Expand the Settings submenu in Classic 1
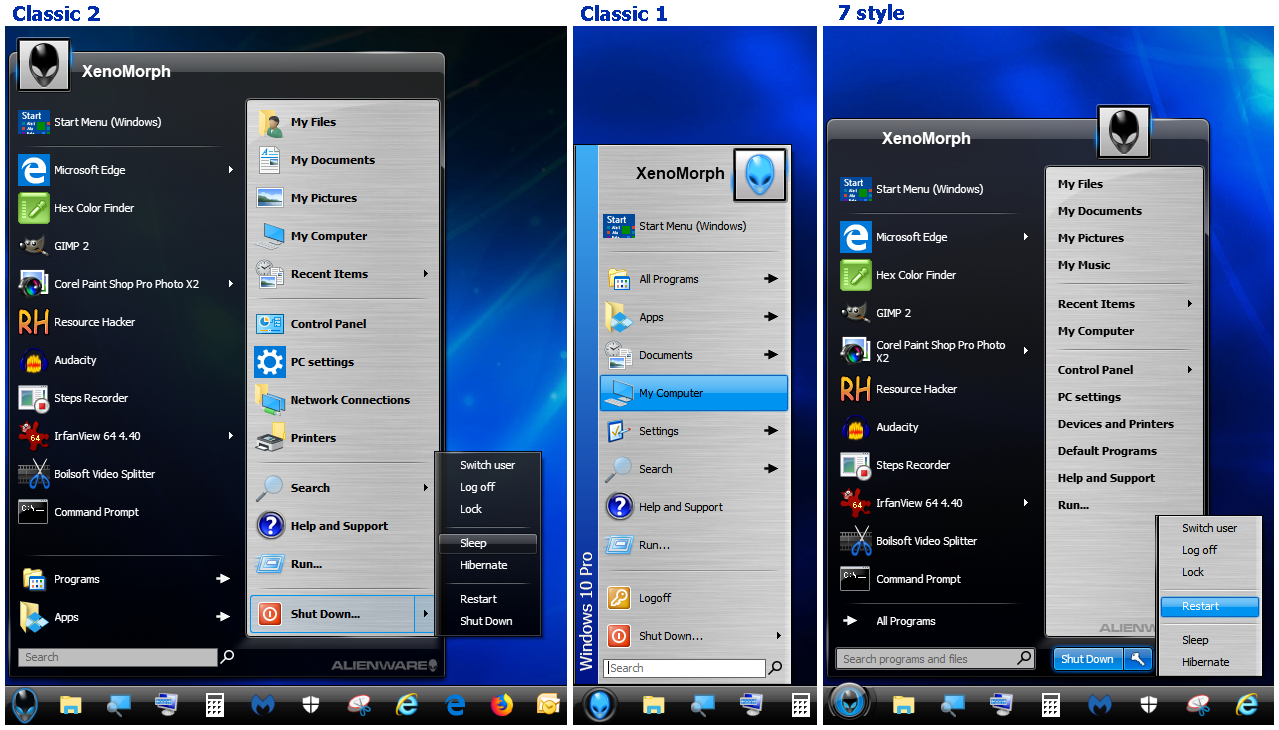 click(x=770, y=431)
